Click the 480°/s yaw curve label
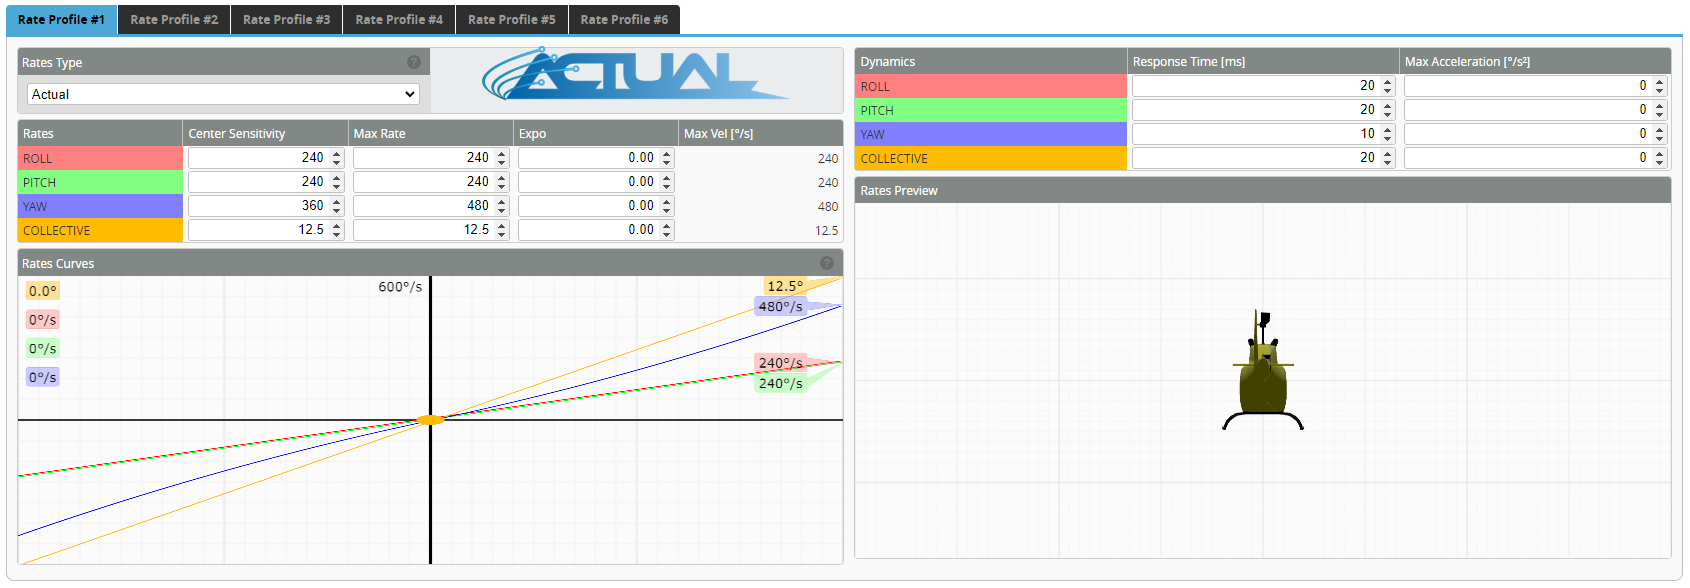Viewport: 1690px width, 588px height. coord(780,306)
